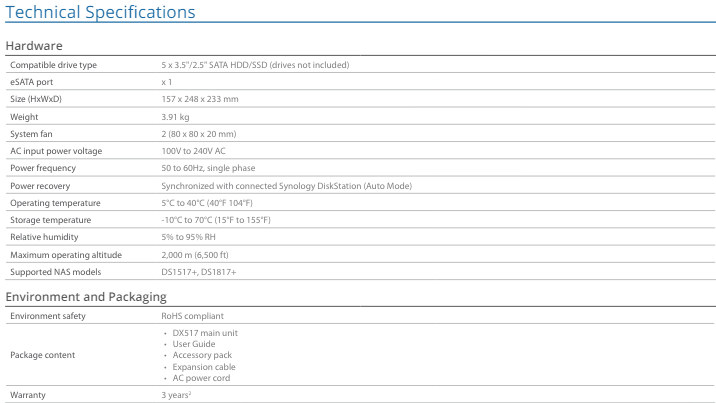Image resolution: width=716 pixels, height=403 pixels.
Task: Click the 5% to 95% RH value
Action: 189,238
